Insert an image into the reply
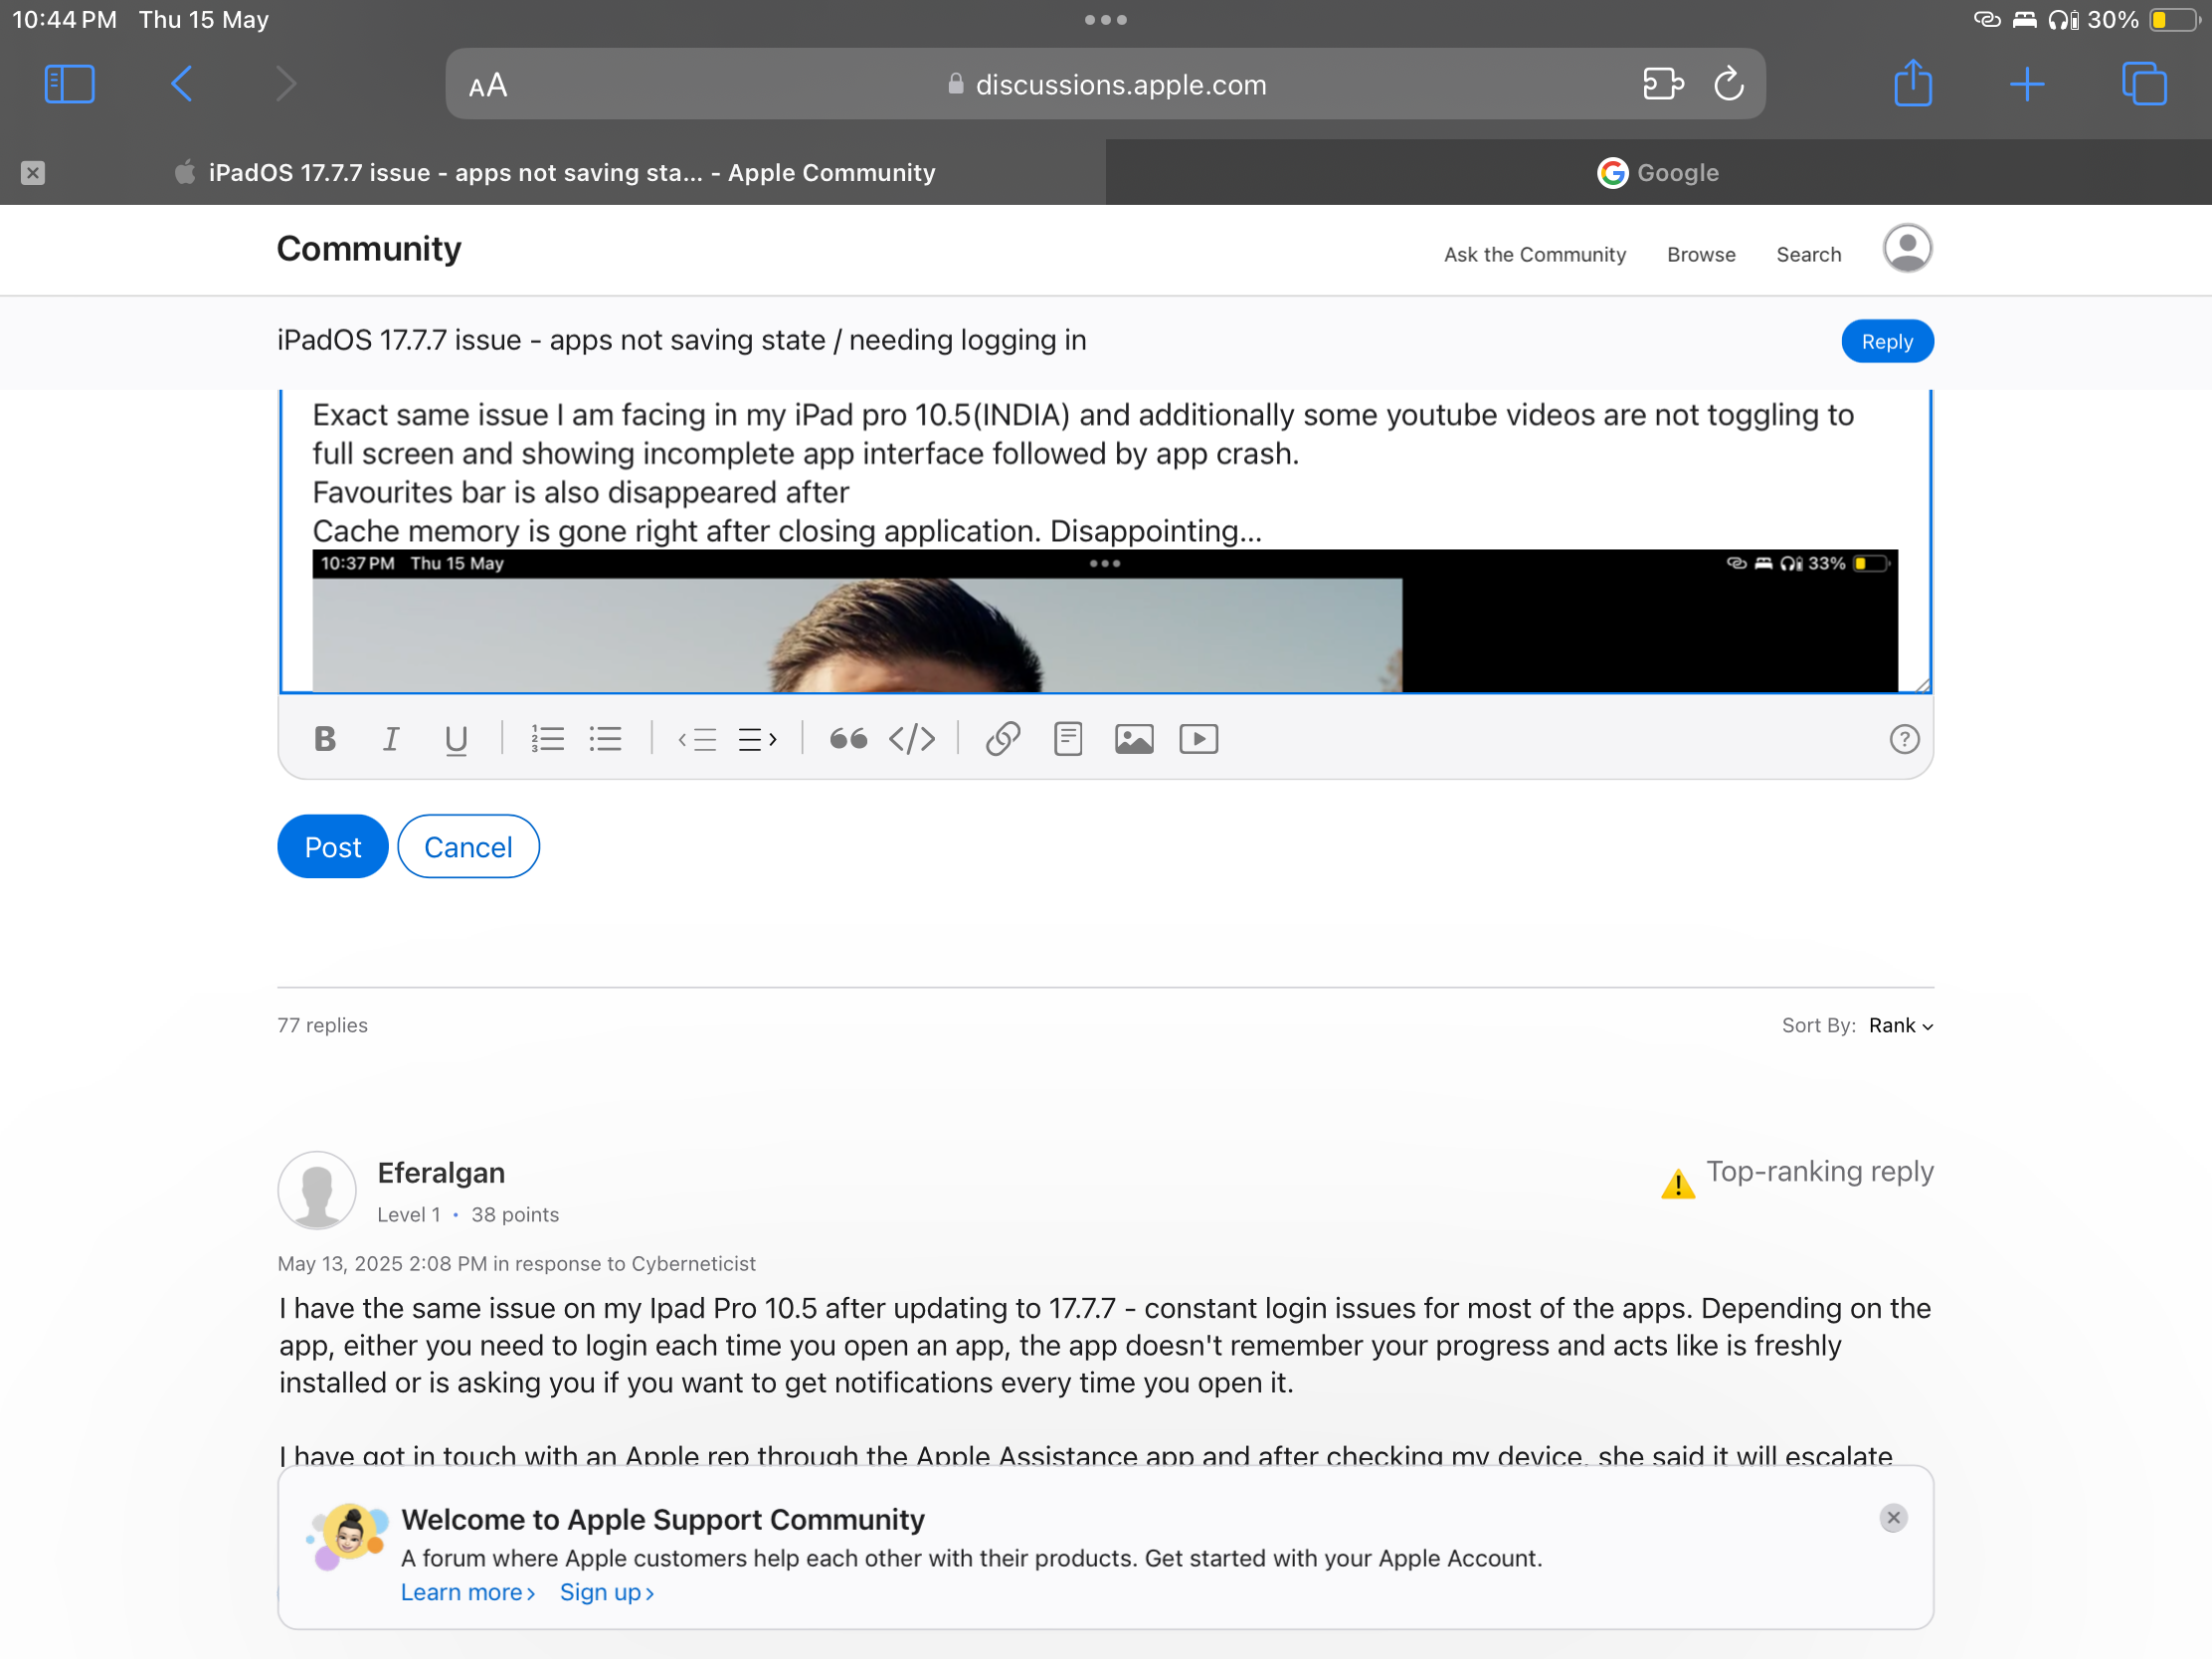This screenshot has width=2212, height=1659. pyautogui.click(x=1134, y=739)
